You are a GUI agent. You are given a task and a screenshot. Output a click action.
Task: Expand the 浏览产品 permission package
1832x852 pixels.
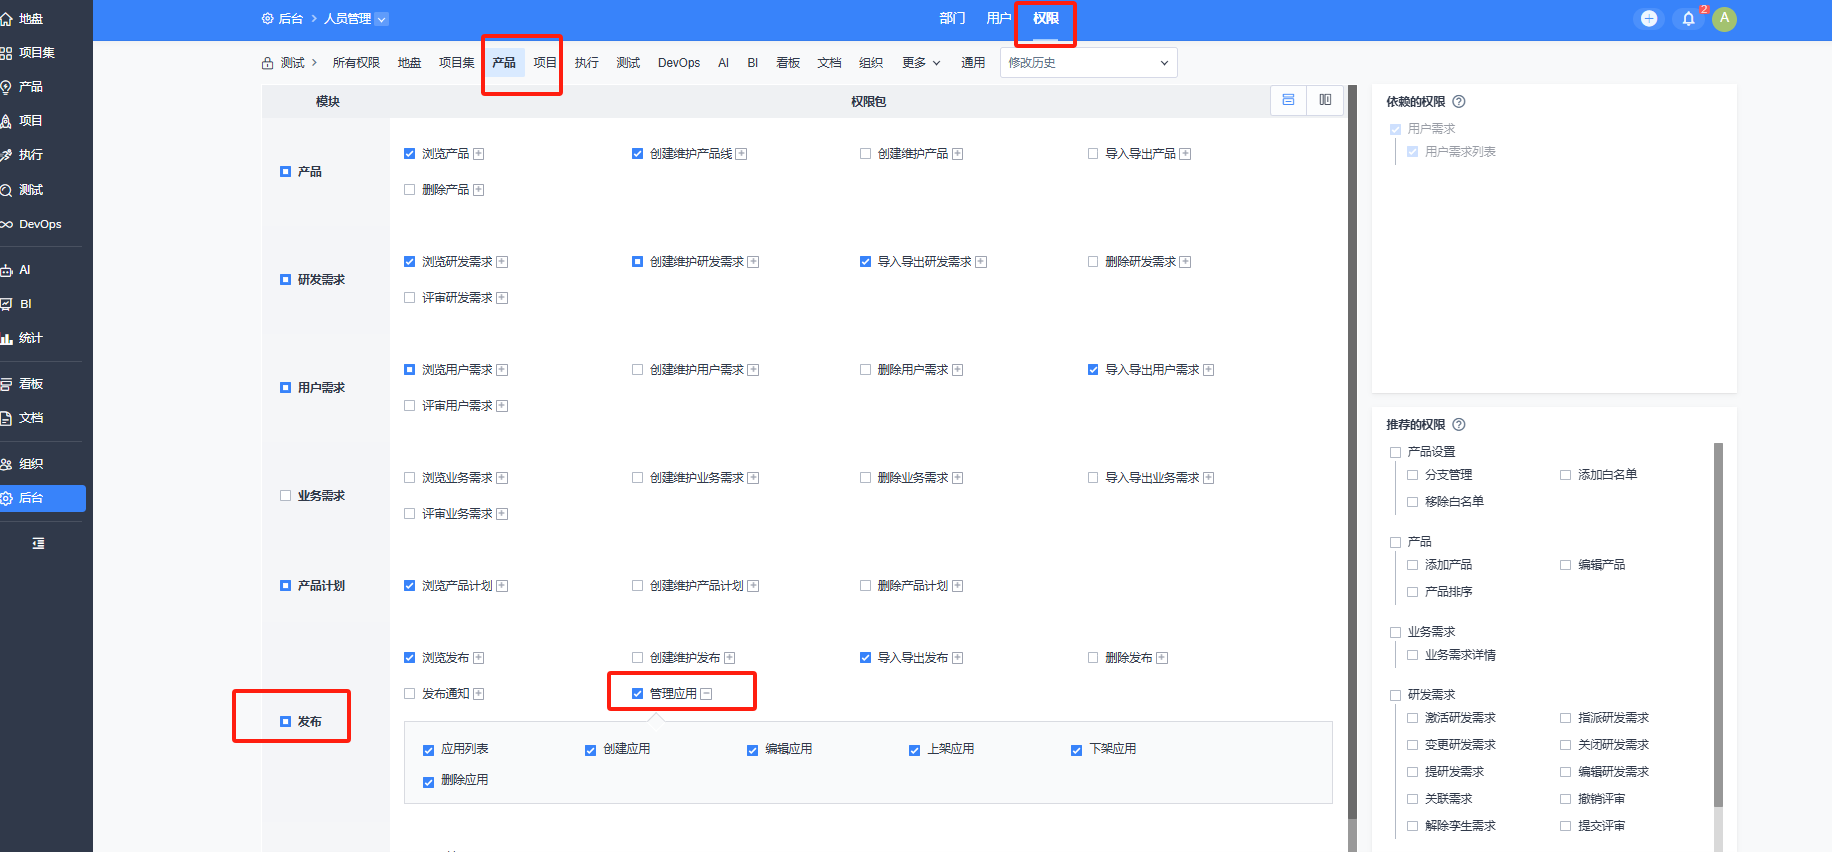pyautogui.click(x=479, y=154)
